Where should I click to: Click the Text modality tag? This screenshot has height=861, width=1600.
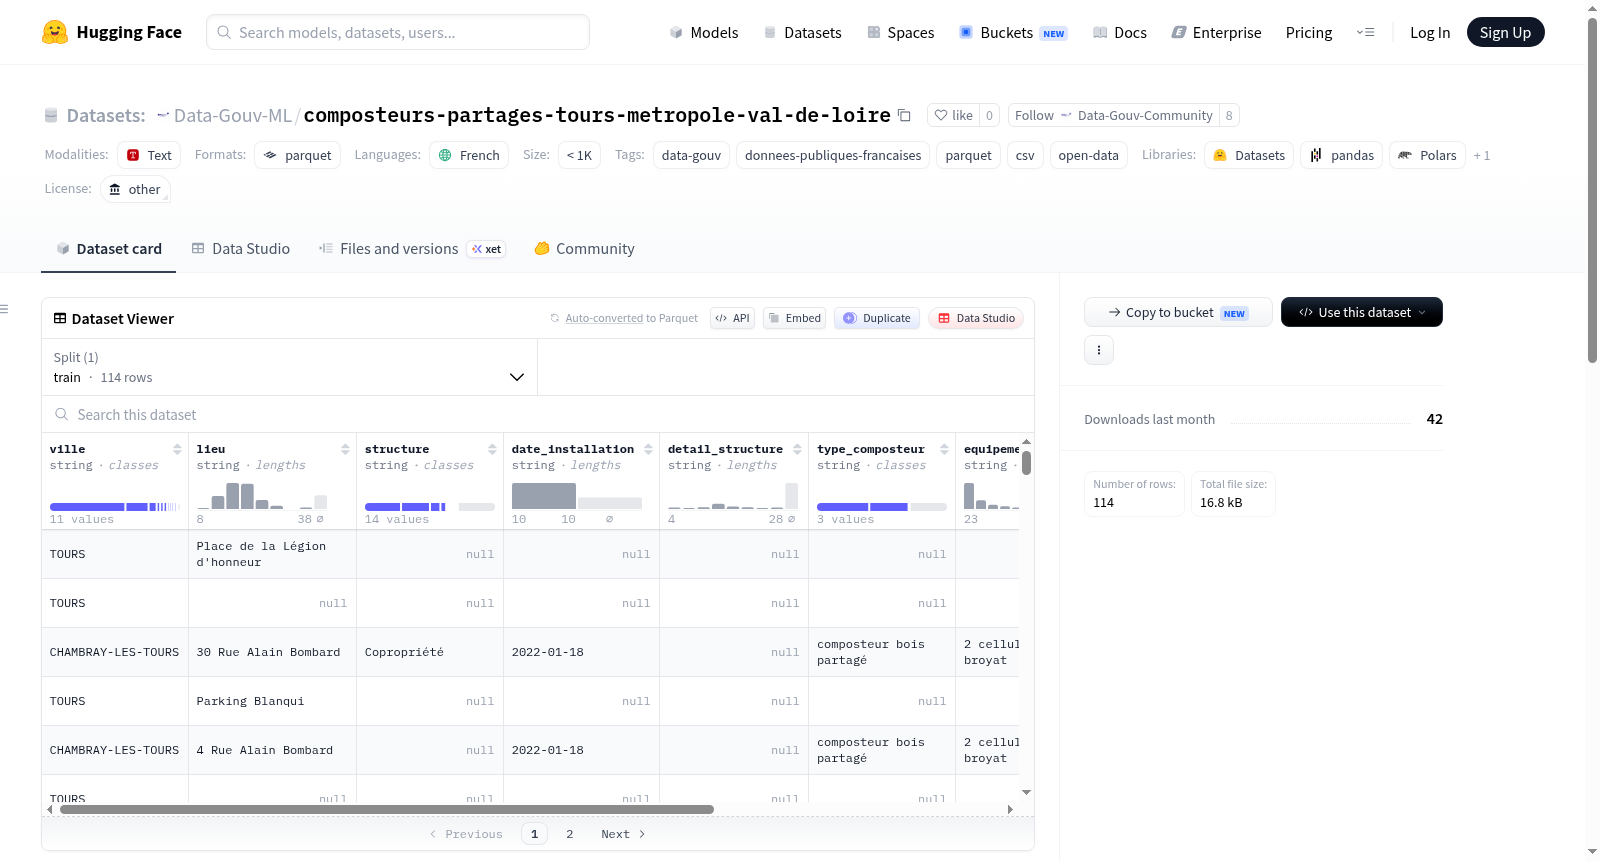[x=149, y=155]
